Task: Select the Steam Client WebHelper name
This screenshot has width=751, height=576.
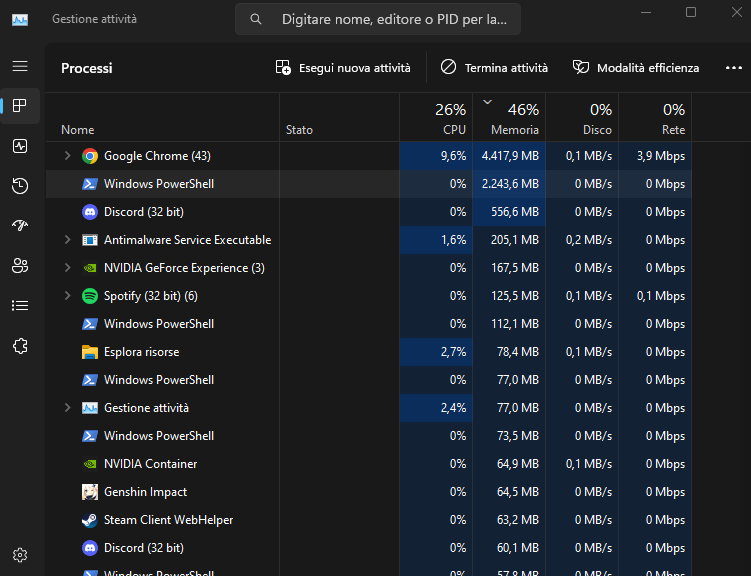Action: tap(168, 520)
